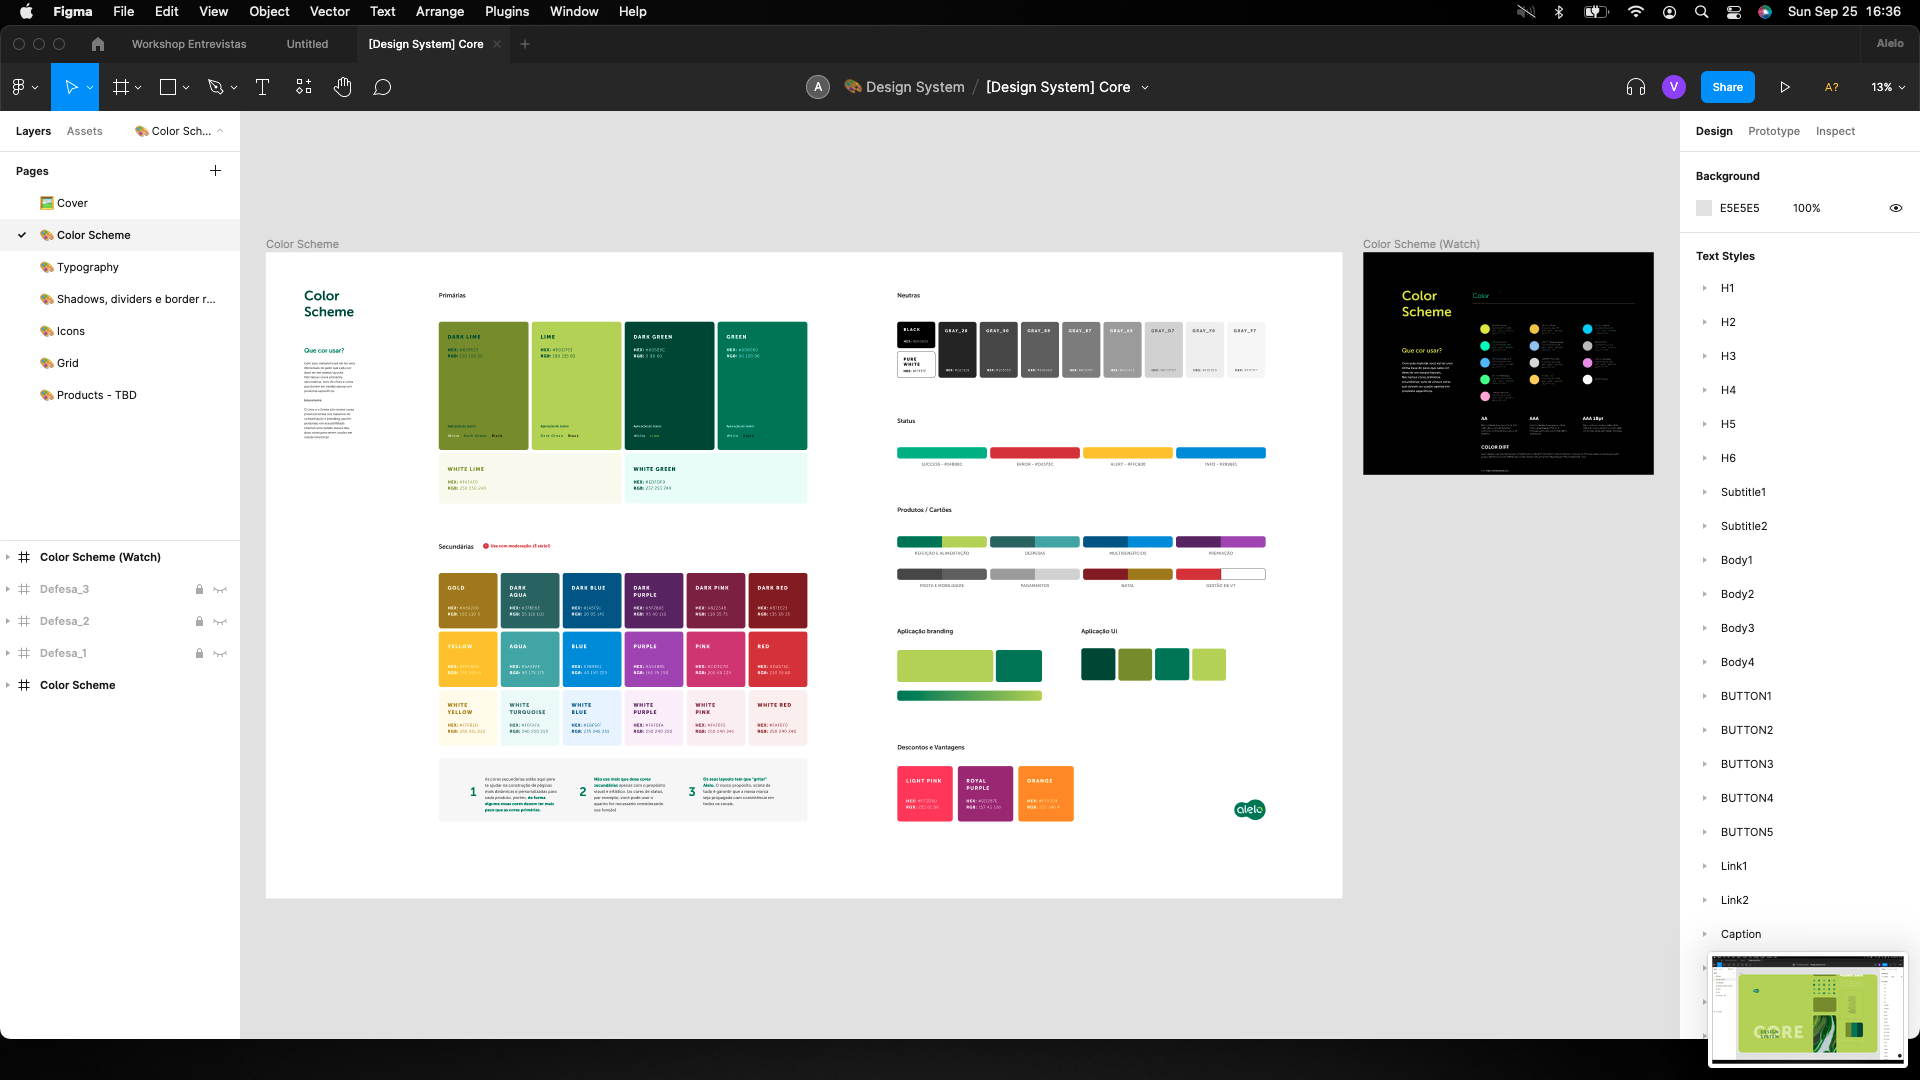1920x1080 pixels.
Task: Click the Present play icon
Action: [1785, 87]
